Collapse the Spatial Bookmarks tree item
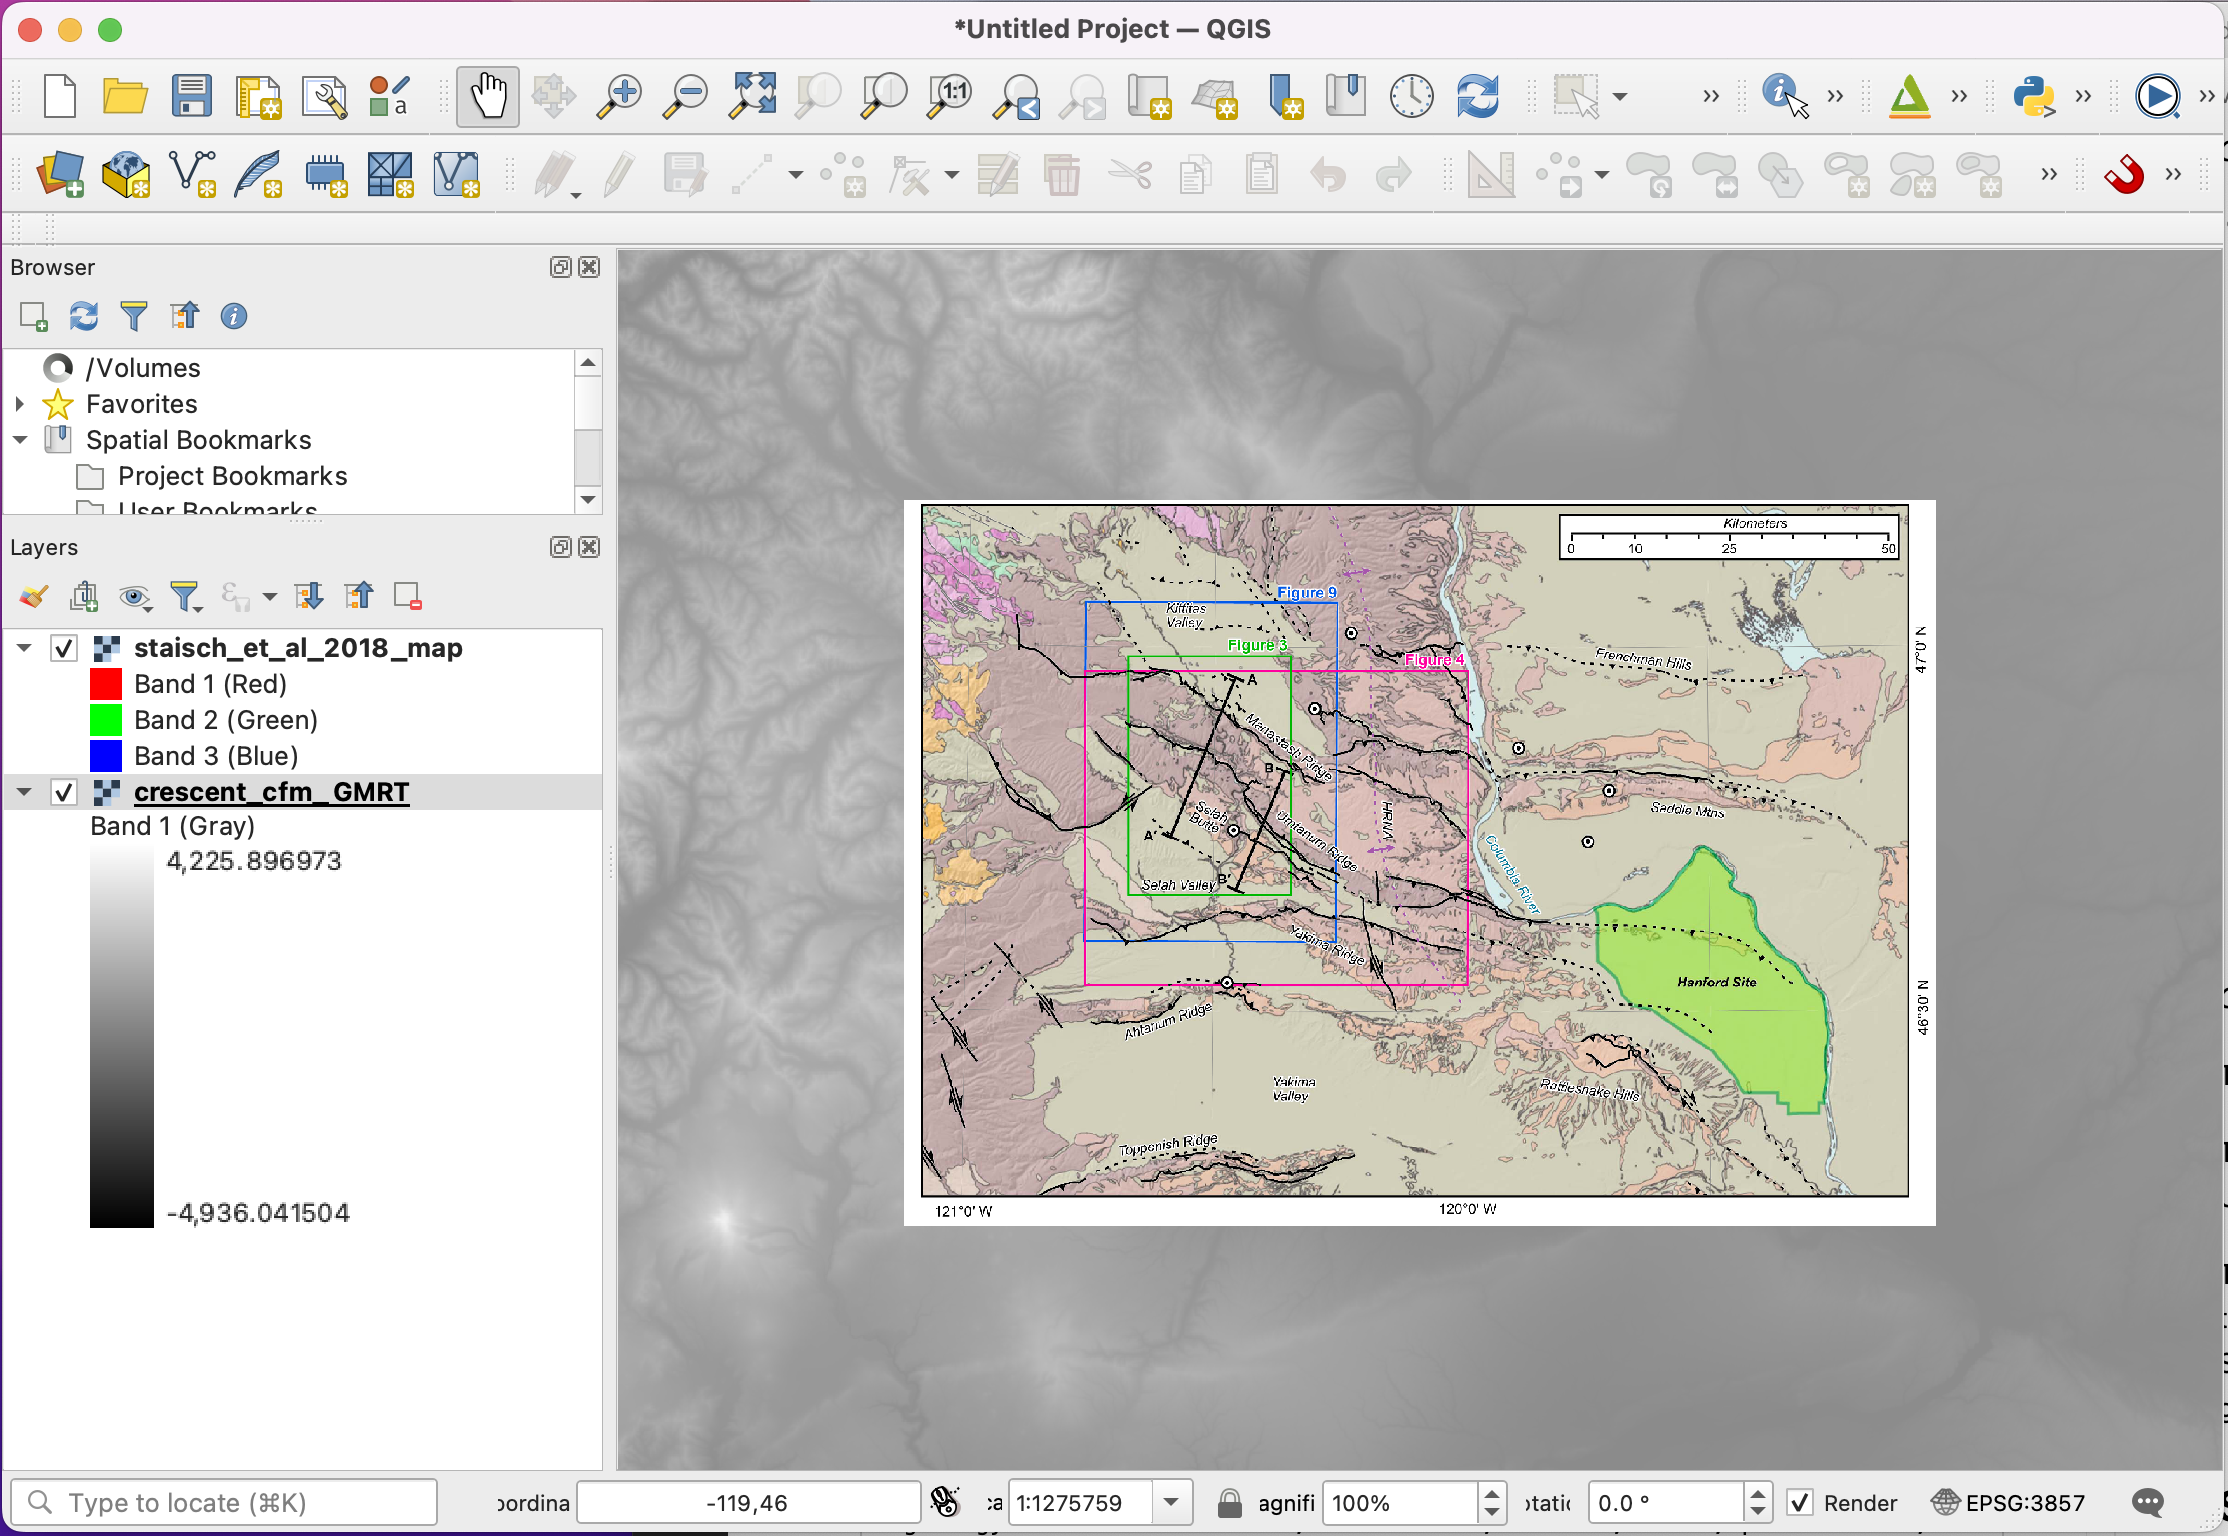Screen dimensions: 2228x1536 (x=20, y=440)
